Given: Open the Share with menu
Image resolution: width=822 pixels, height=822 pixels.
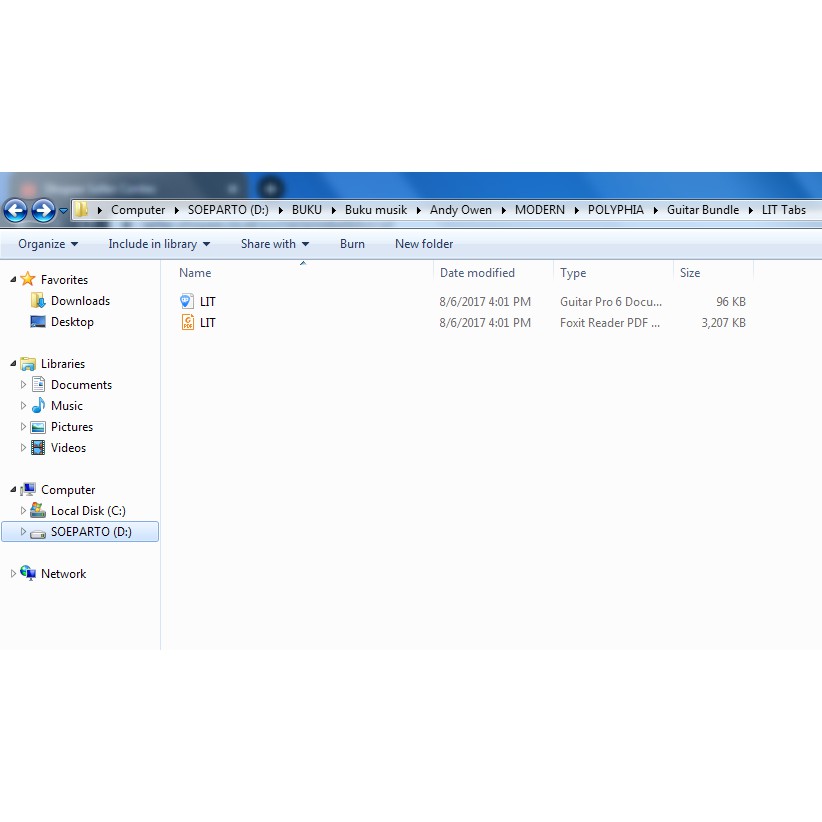Looking at the screenshot, I should pyautogui.click(x=275, y=244).
